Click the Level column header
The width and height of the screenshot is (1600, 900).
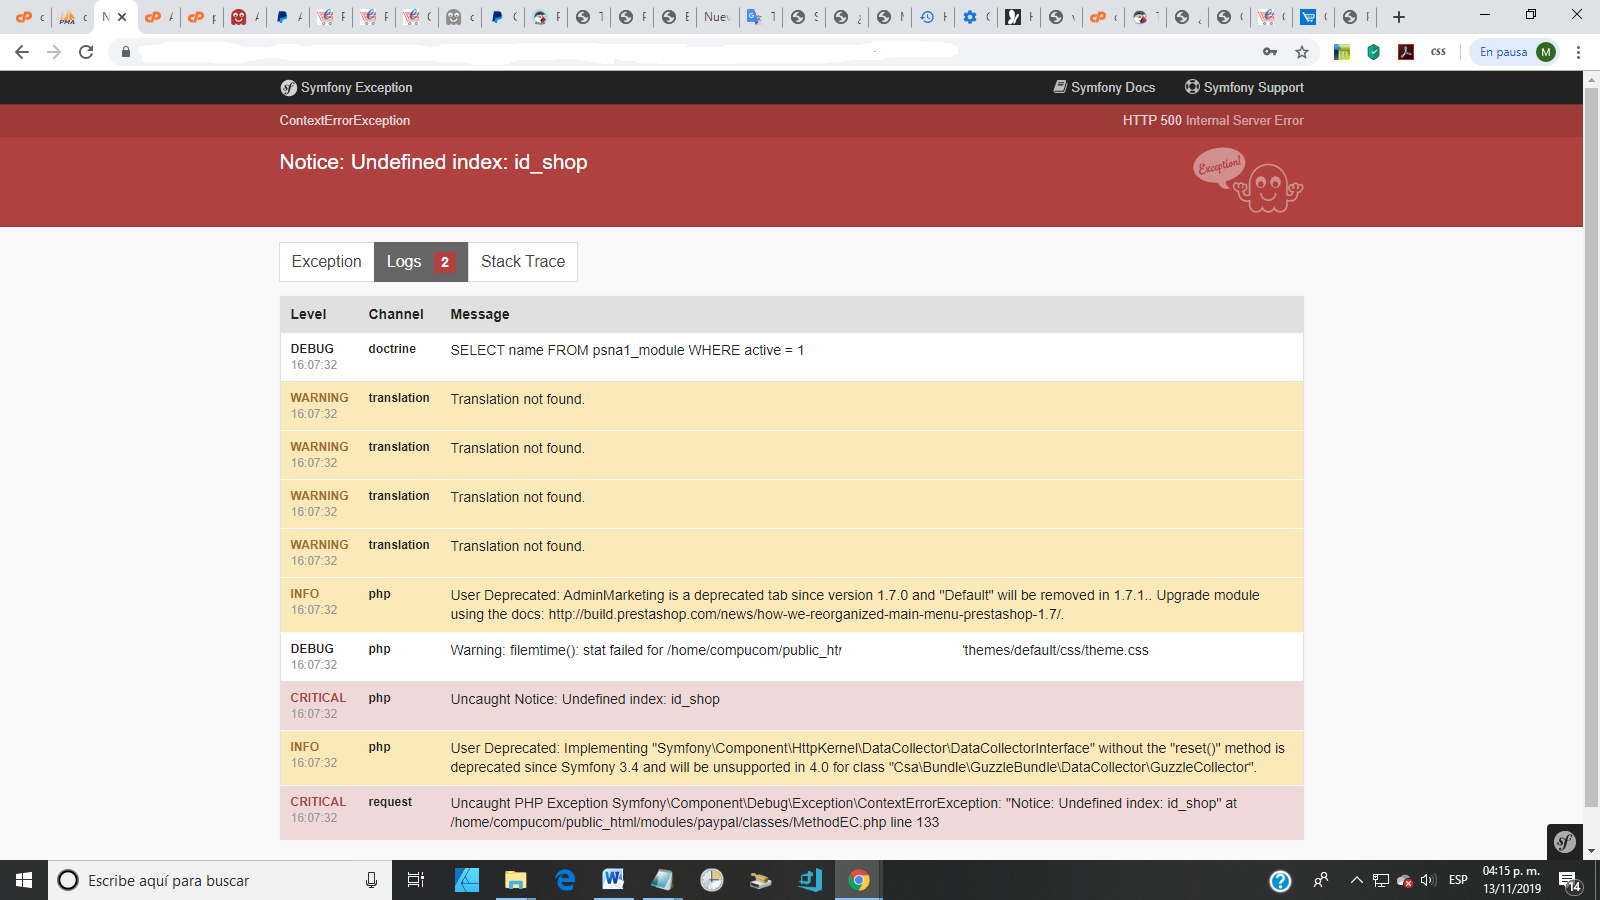point(308,314)
